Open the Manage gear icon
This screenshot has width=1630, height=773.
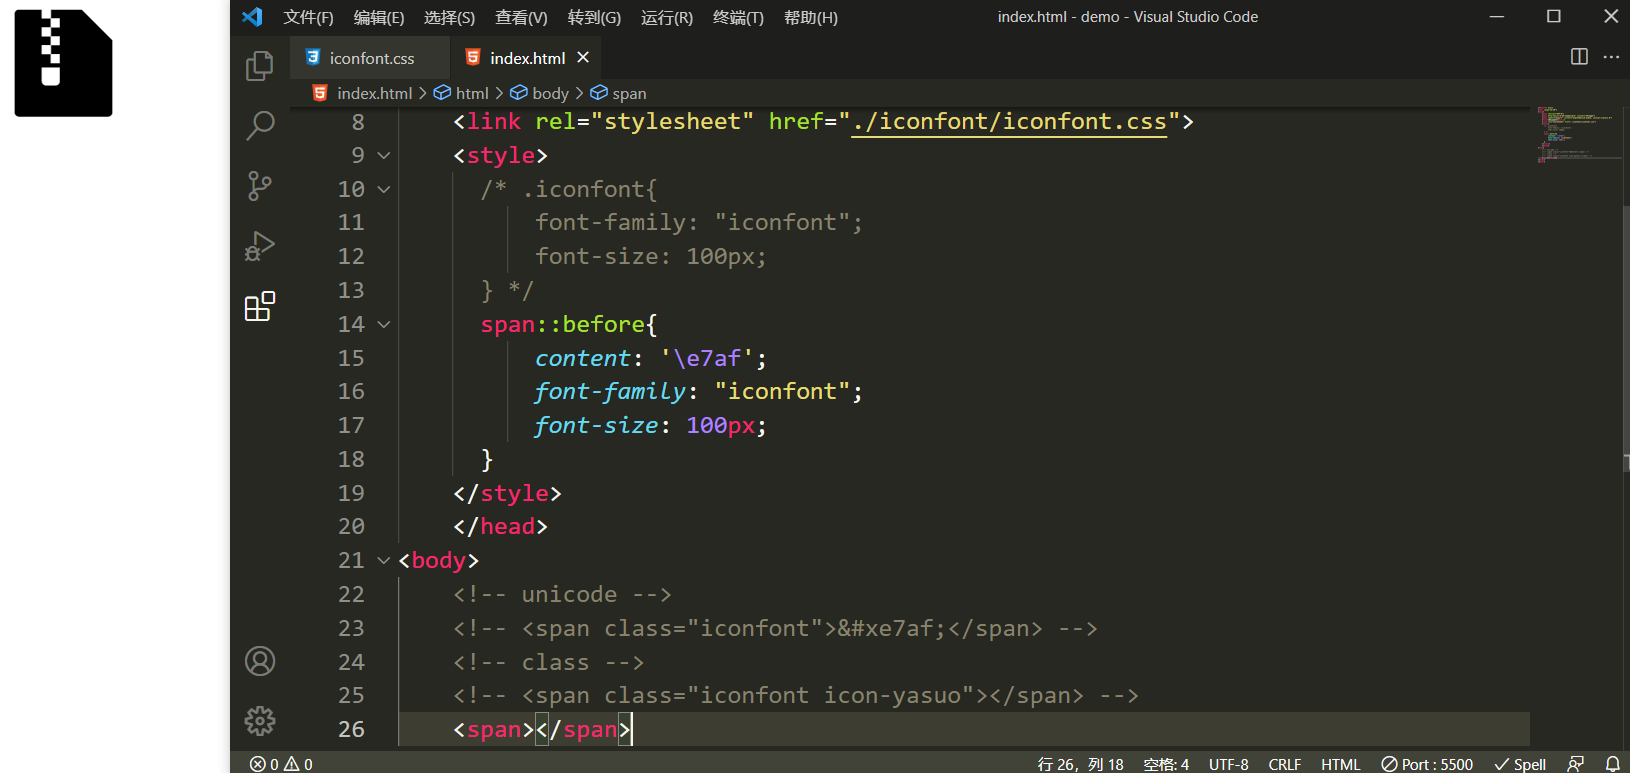click(260, 721)
